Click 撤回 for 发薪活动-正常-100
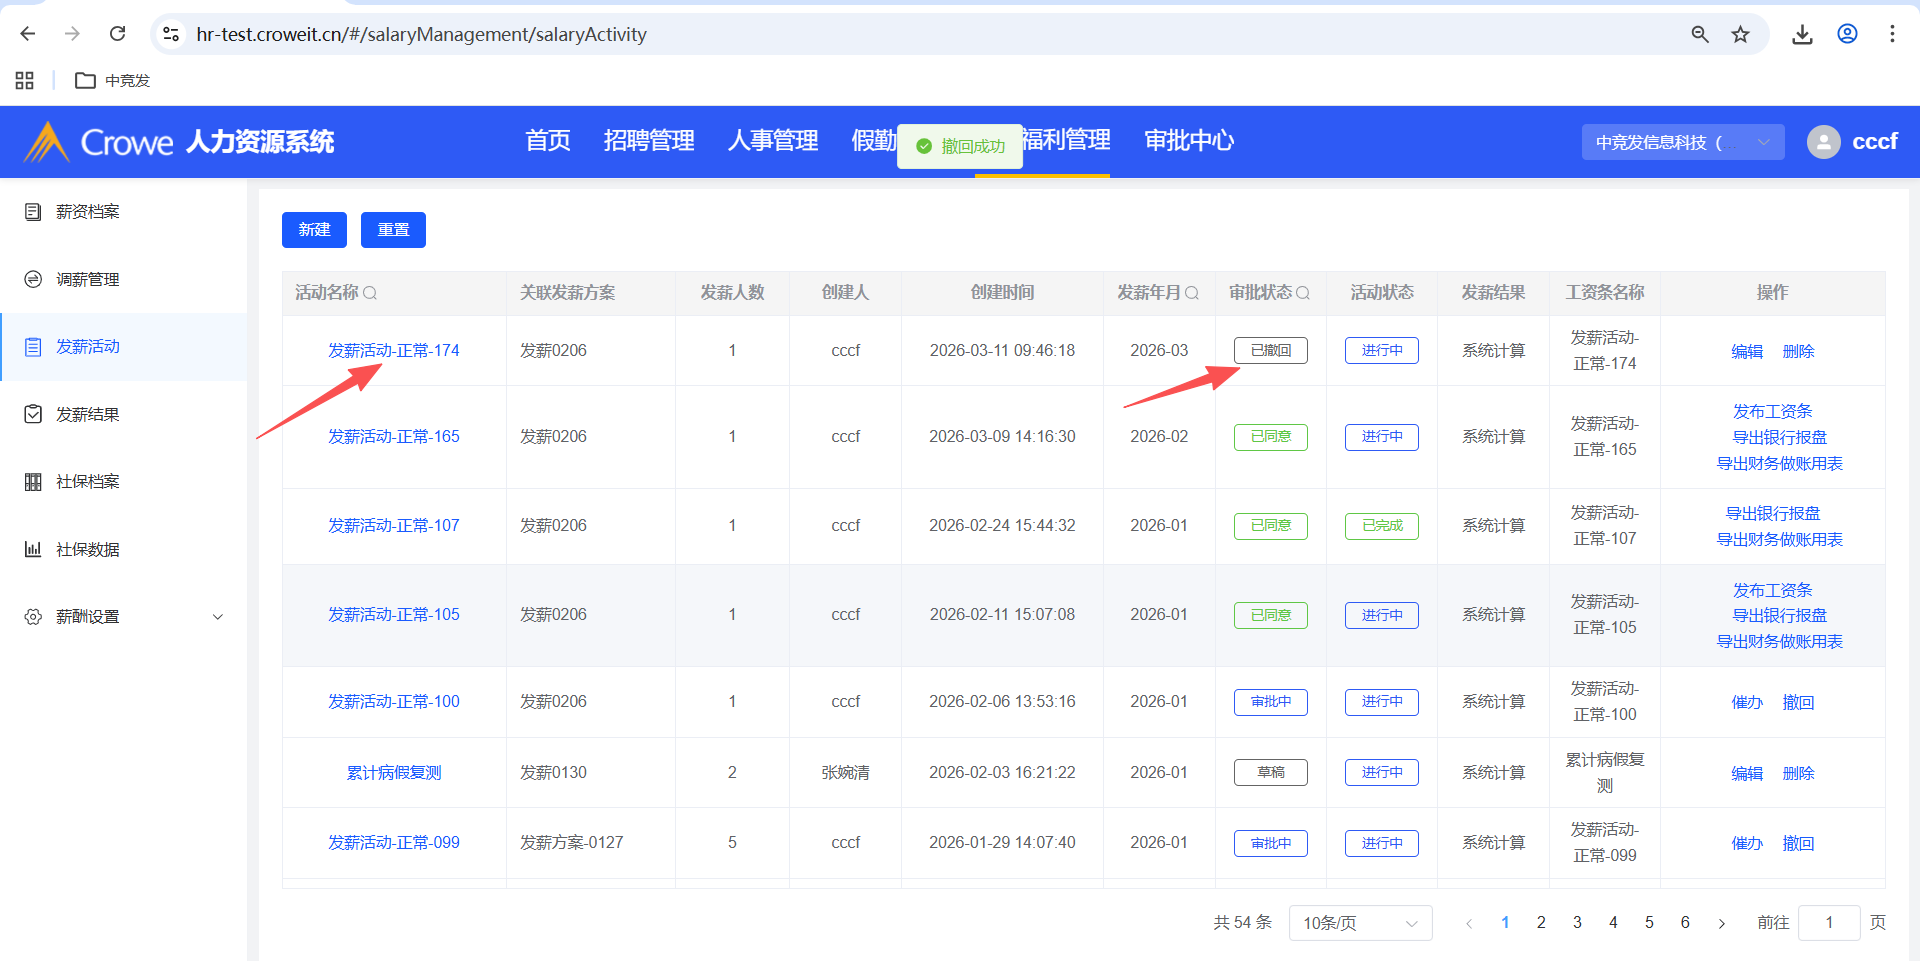 (x=1798, y=703)
